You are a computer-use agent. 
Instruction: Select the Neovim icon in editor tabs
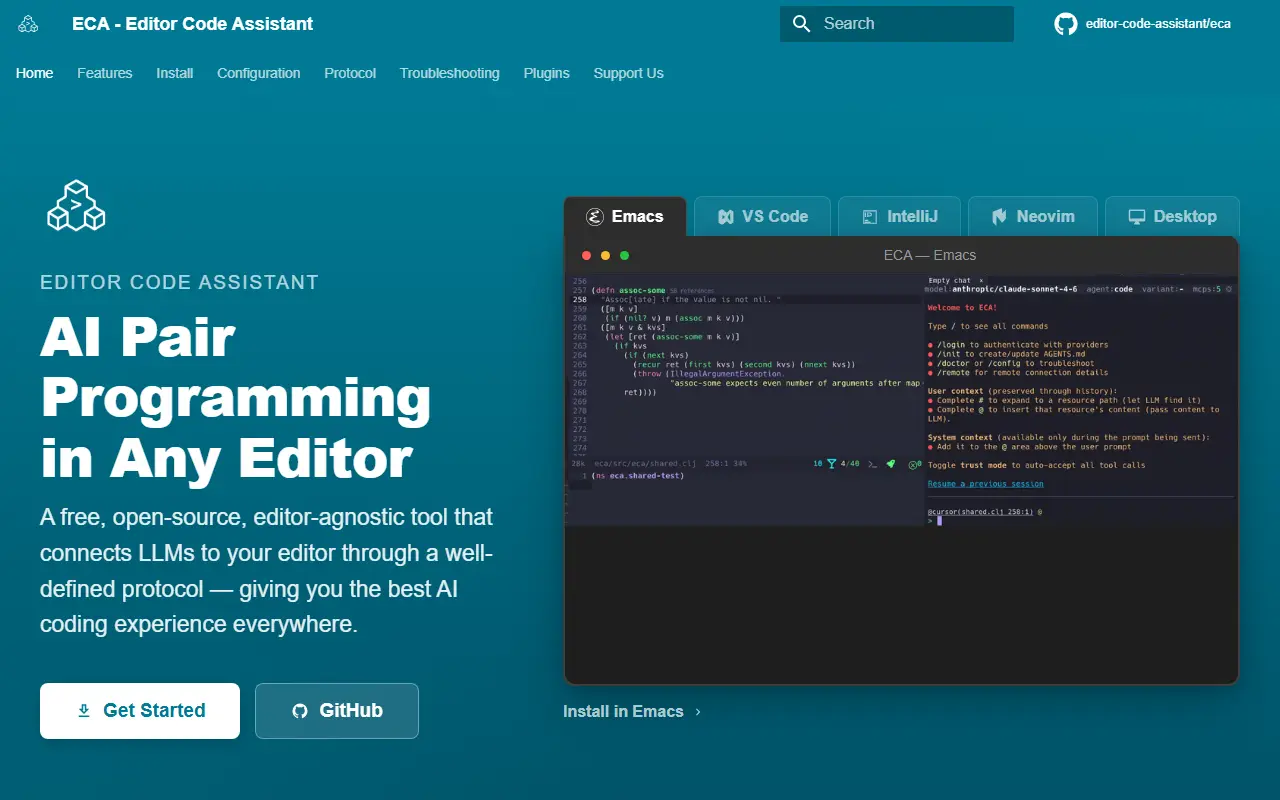999,216
